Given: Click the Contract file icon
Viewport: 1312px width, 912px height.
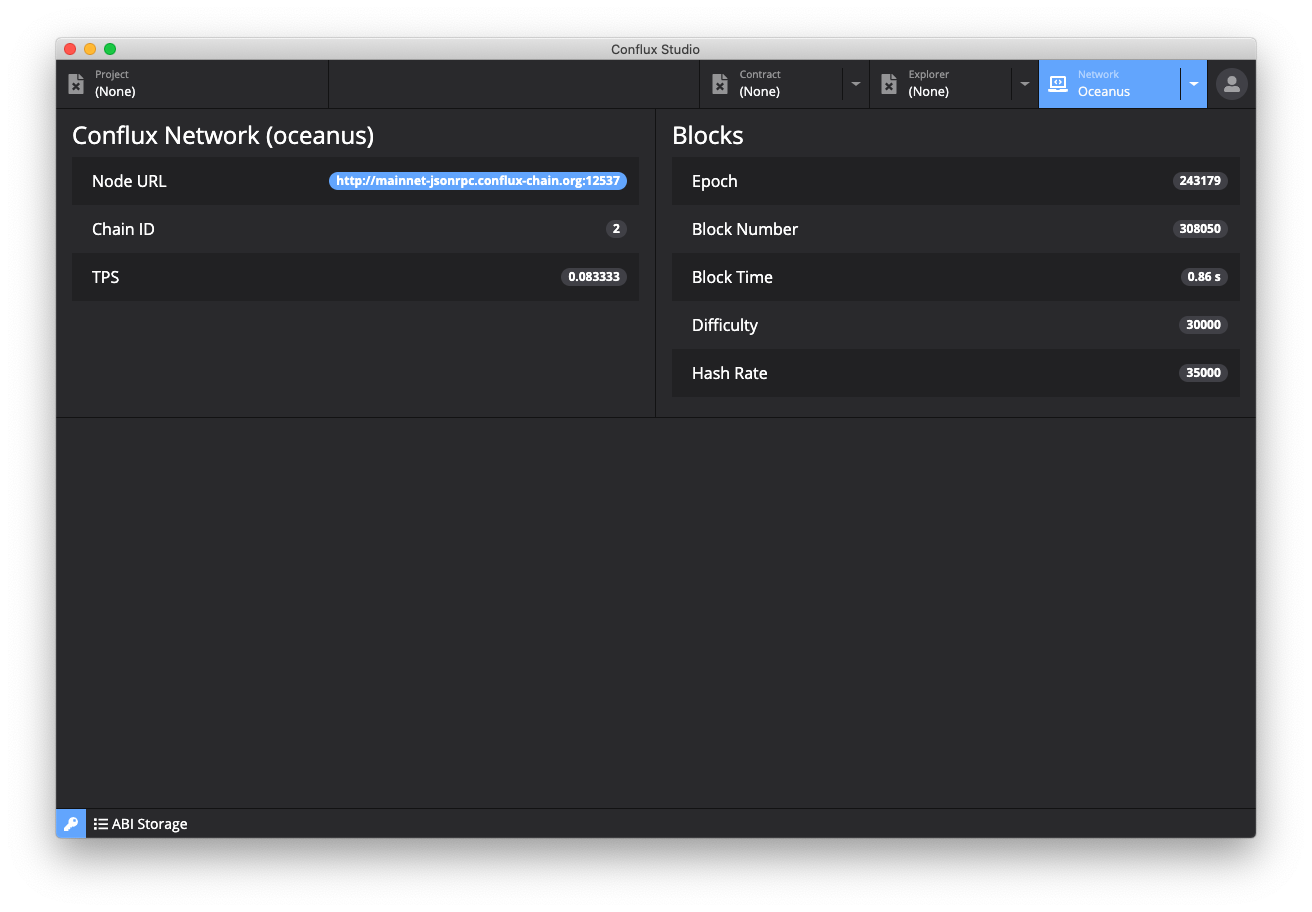Looking at the screenshot, I should (720, 84).
